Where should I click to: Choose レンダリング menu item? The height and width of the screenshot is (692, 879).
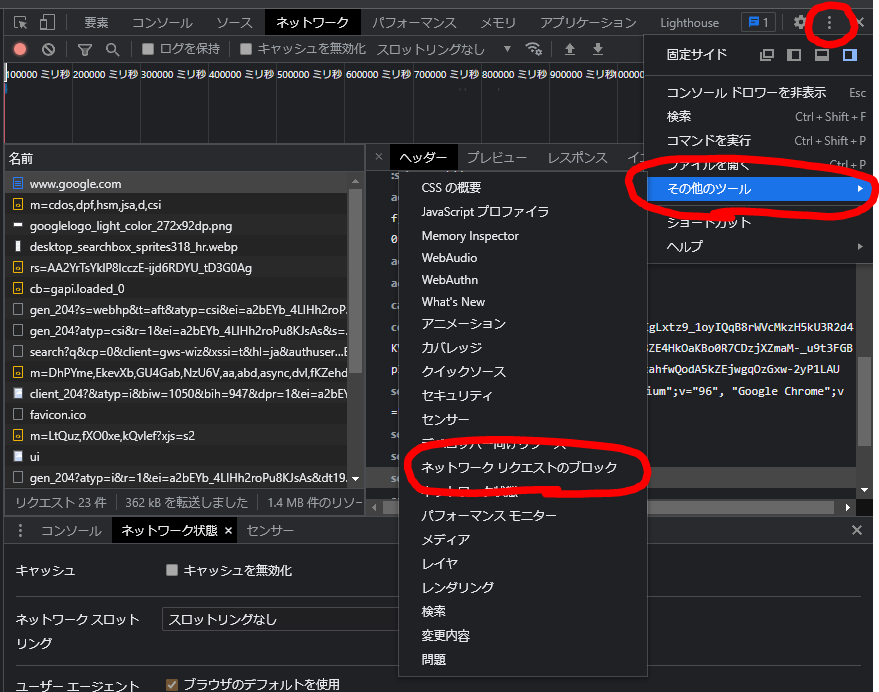(x=522, y=587)
